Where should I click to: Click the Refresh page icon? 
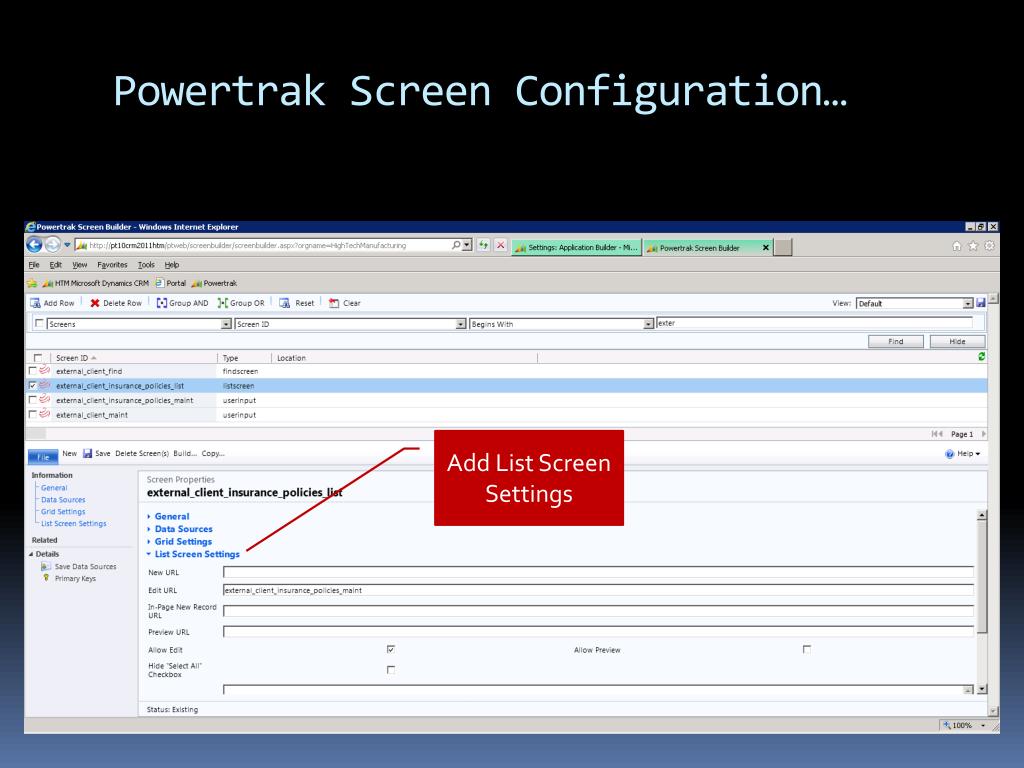pos(483,246)
